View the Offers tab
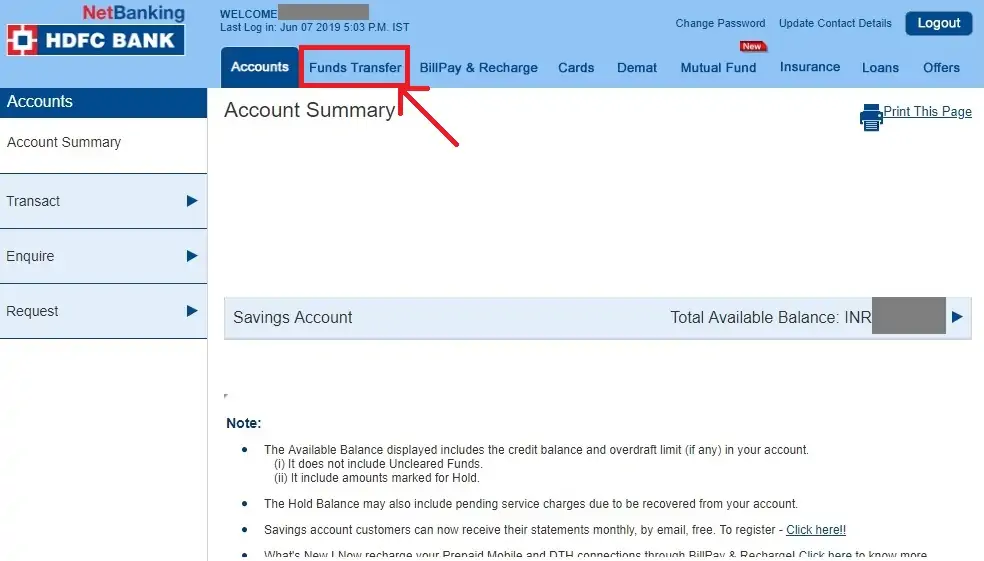Screen dimensions: 984x561 click(x=941, y=68)
